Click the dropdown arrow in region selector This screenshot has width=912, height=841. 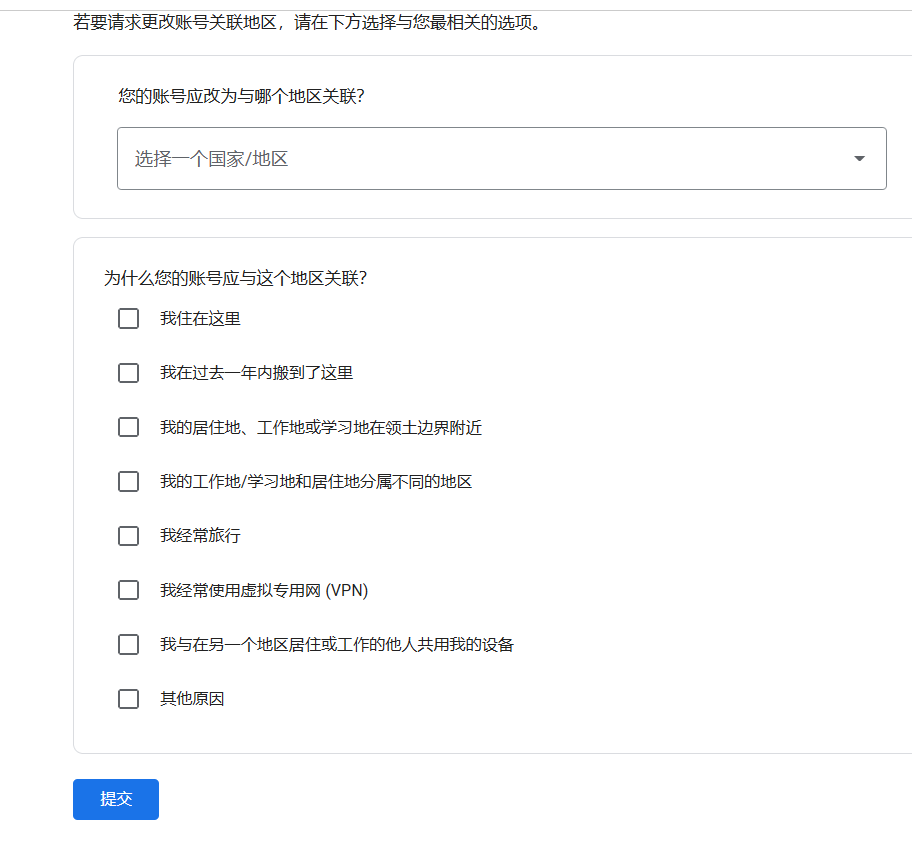[859, 158]
